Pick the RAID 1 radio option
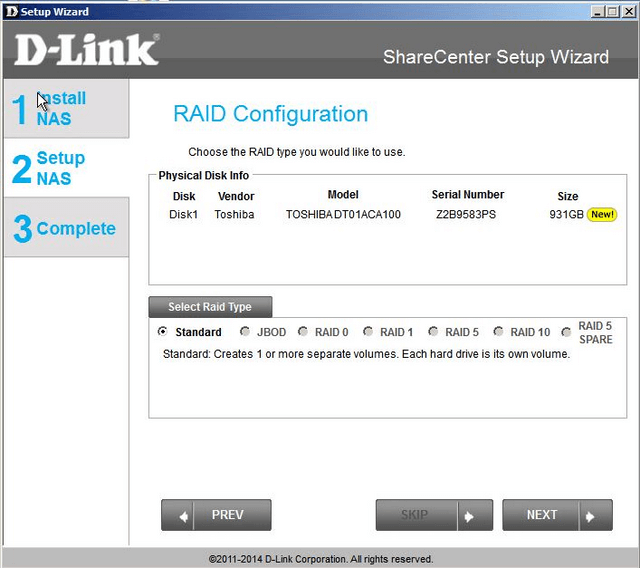 (368, 331)
